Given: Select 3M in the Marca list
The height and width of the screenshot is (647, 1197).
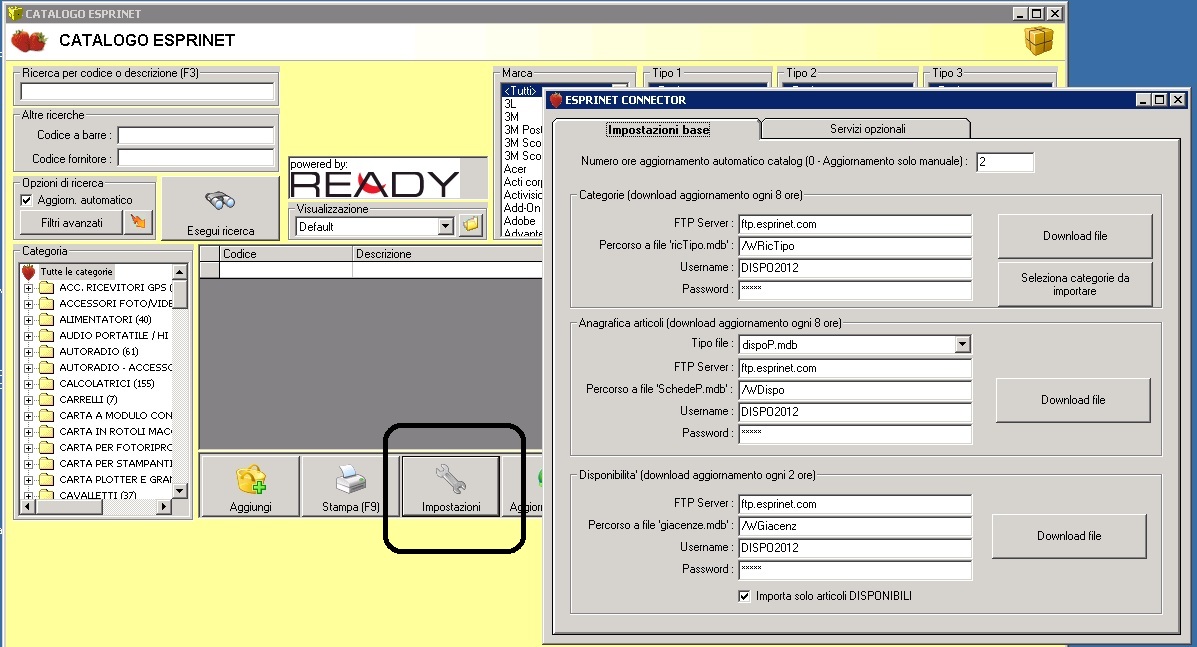Looking at the screenshot, I should point(511,117).
